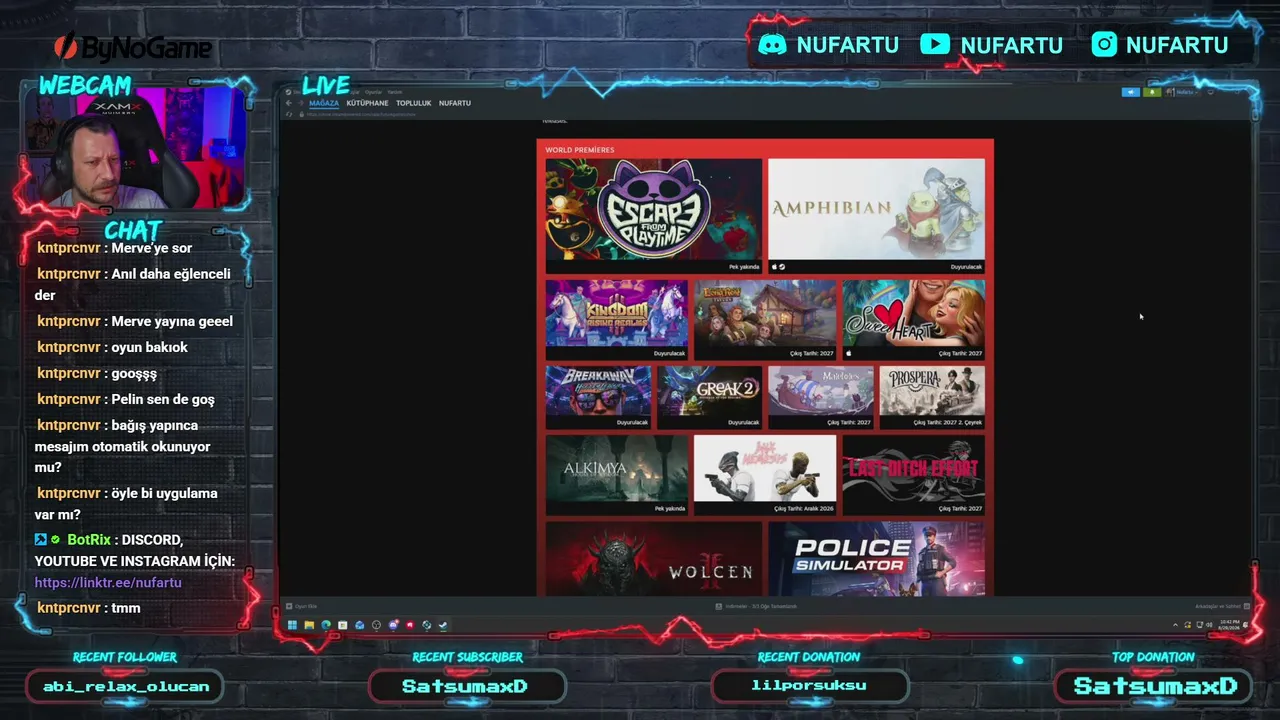Launch Microsoft Edge from the taskbar

tap(326, 625)
